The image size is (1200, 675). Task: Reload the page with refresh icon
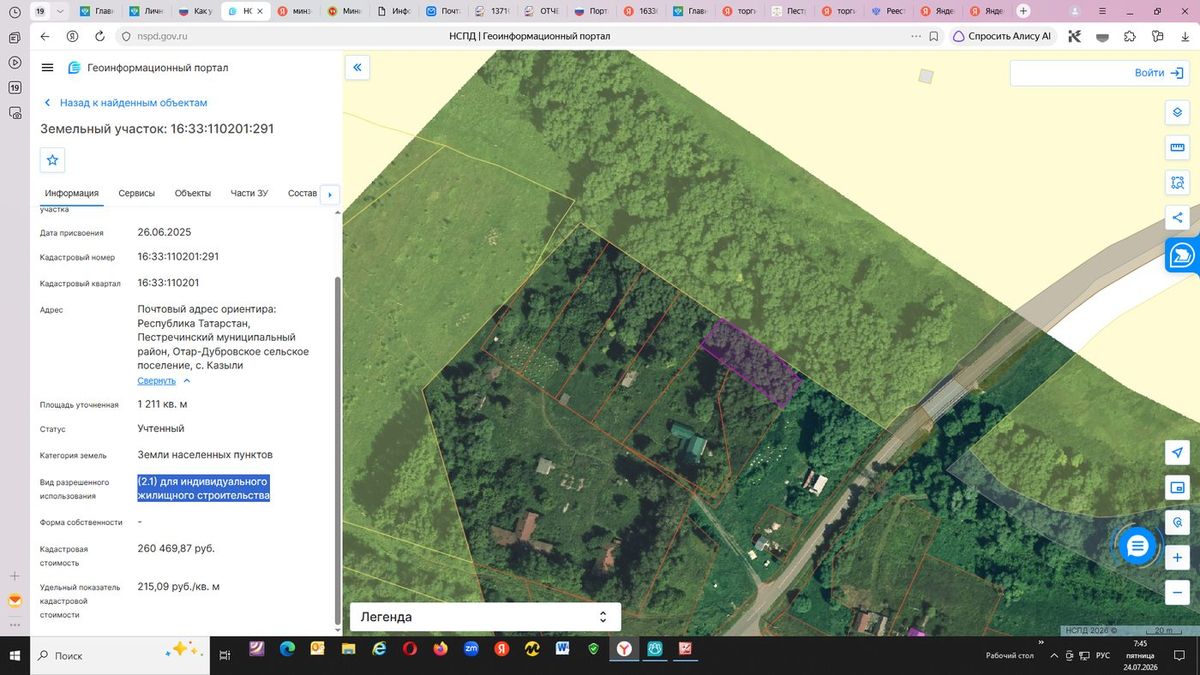pos(101,36)
